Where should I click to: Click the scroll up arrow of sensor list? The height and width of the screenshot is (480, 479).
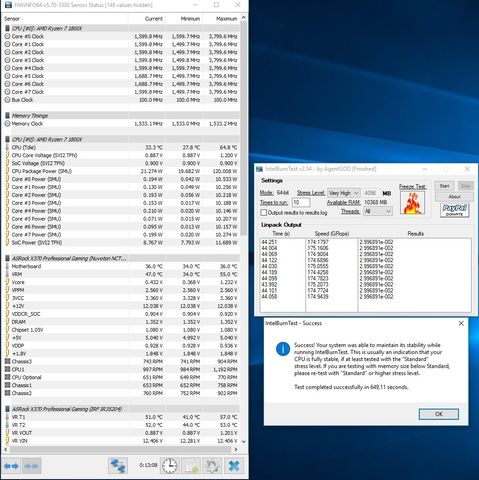click(x=243, y=18)
